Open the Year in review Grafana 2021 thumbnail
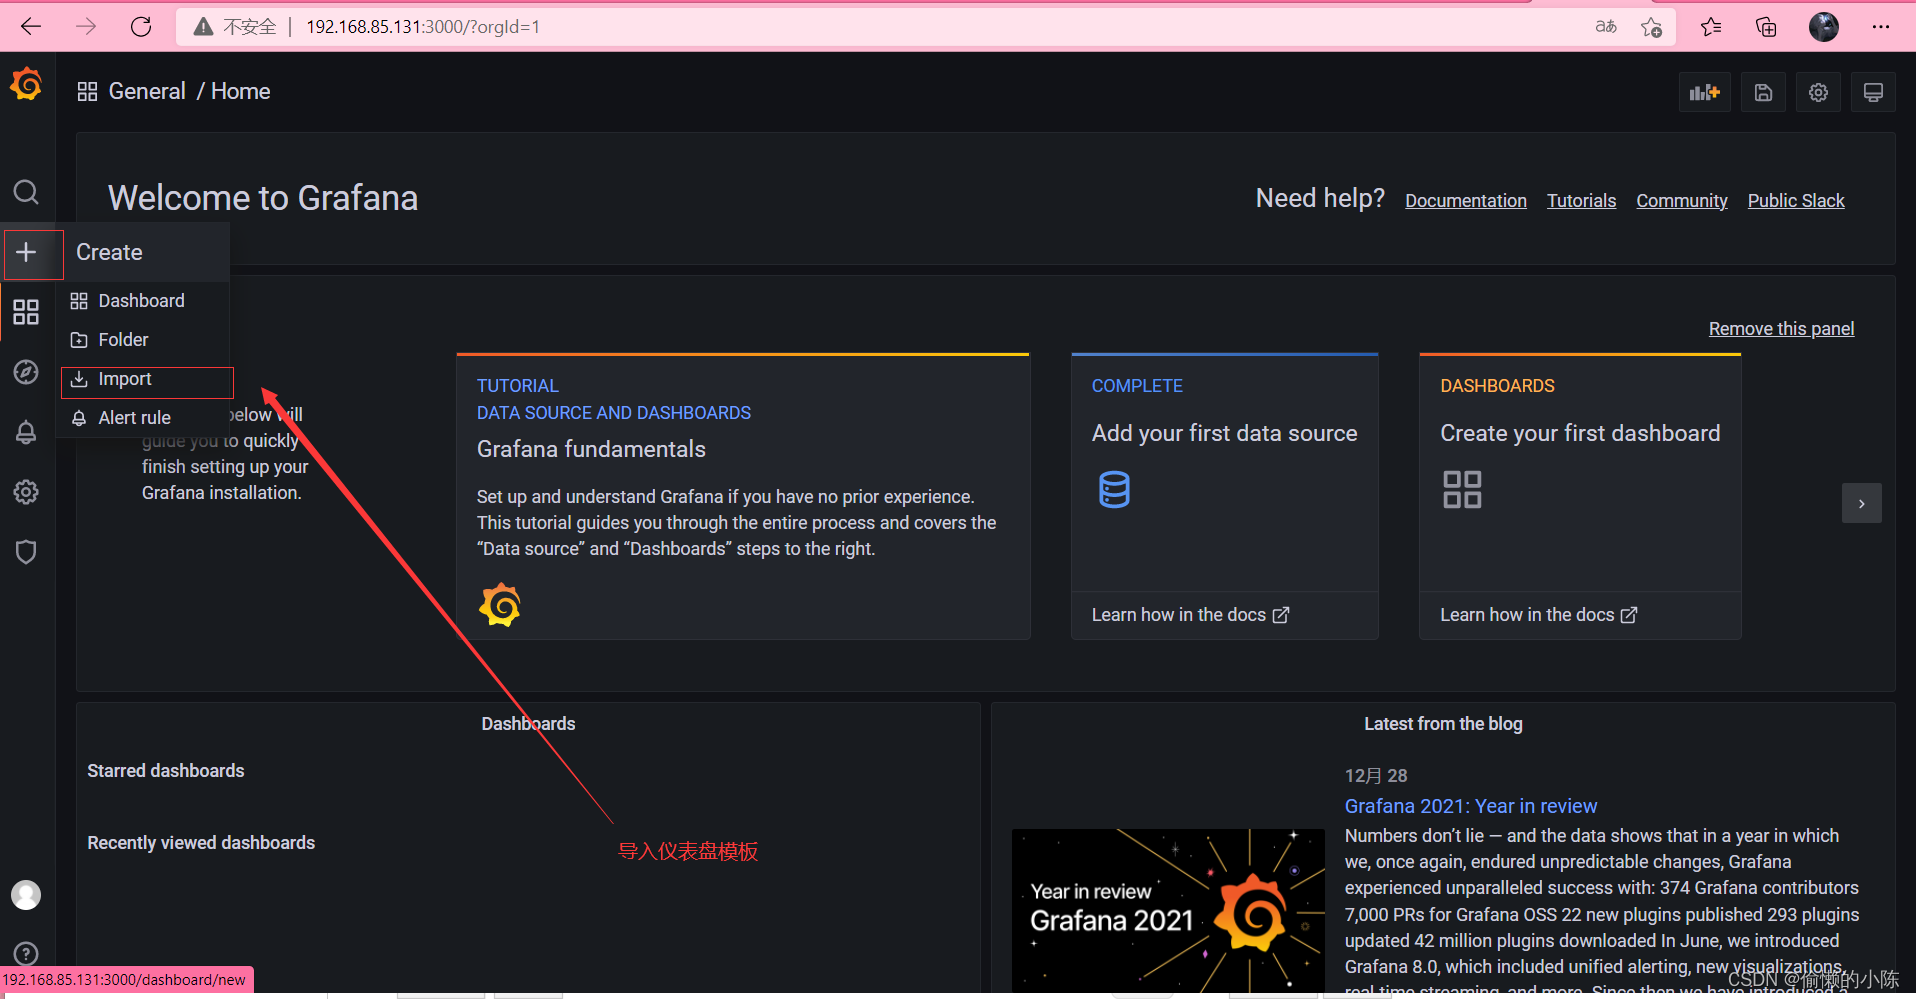 point(1168,911)
